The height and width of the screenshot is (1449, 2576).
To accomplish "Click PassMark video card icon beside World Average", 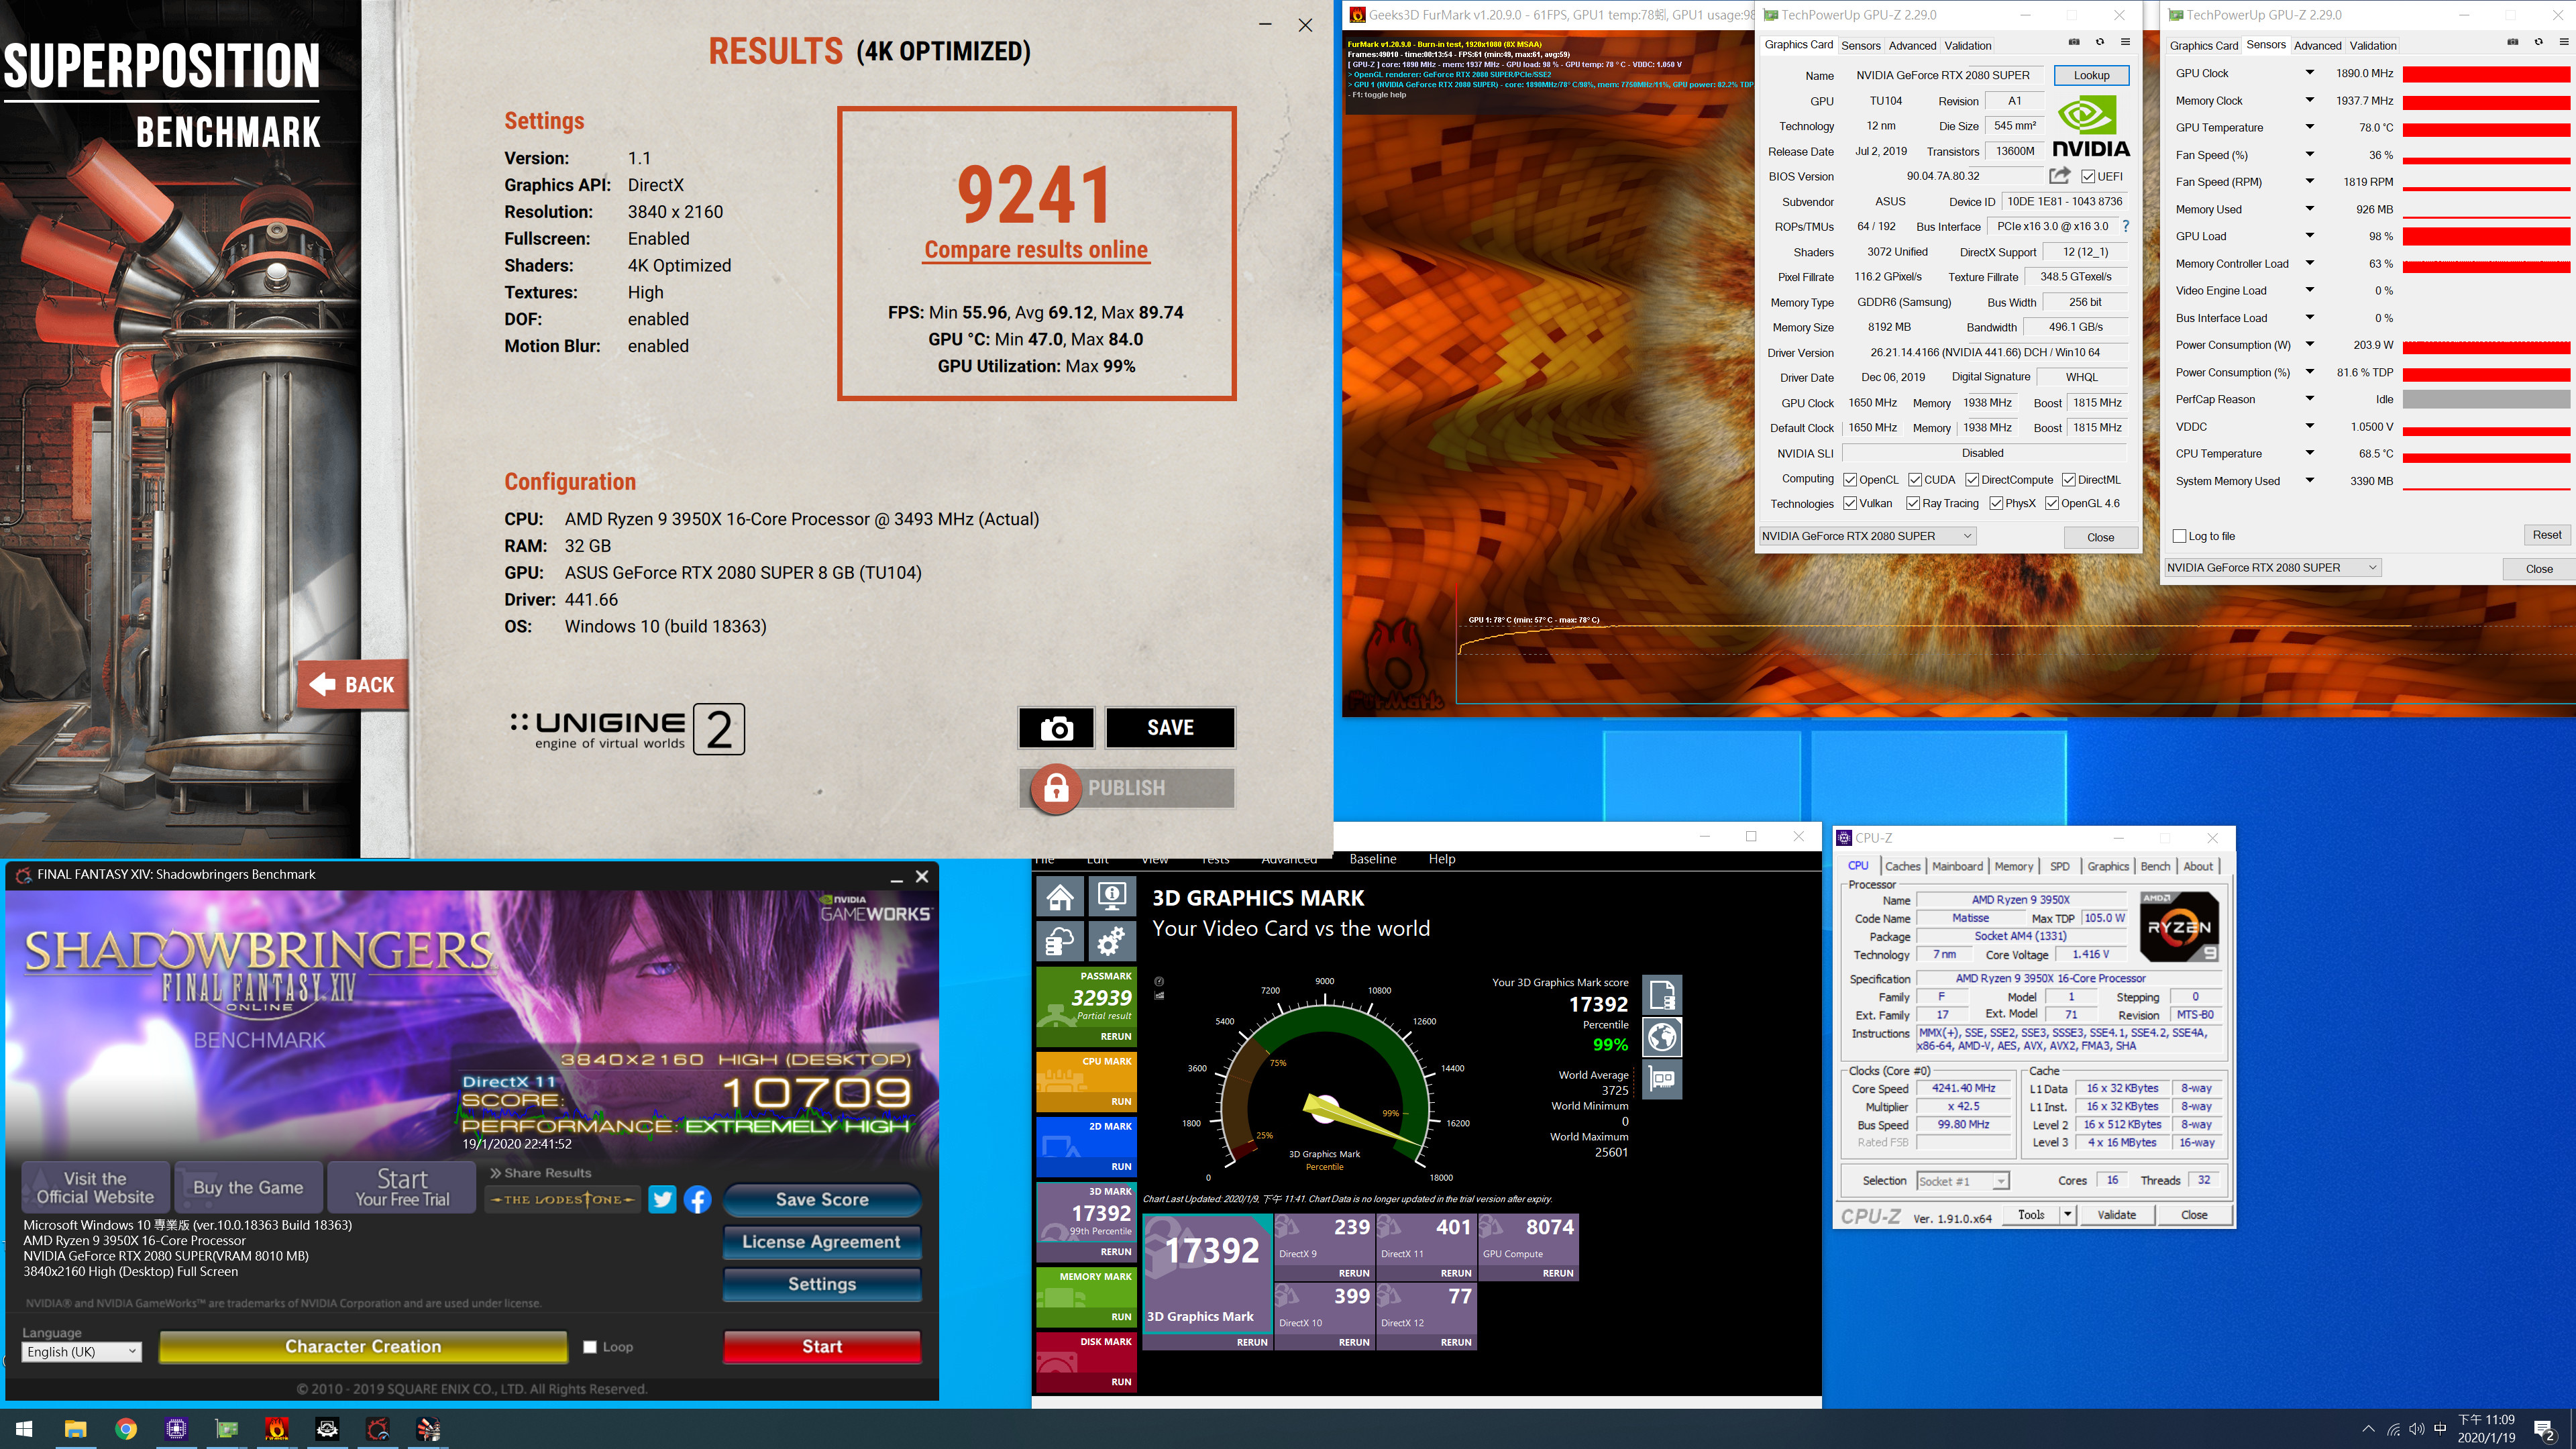I will pyautogui.click(x=1662, y=1080).
